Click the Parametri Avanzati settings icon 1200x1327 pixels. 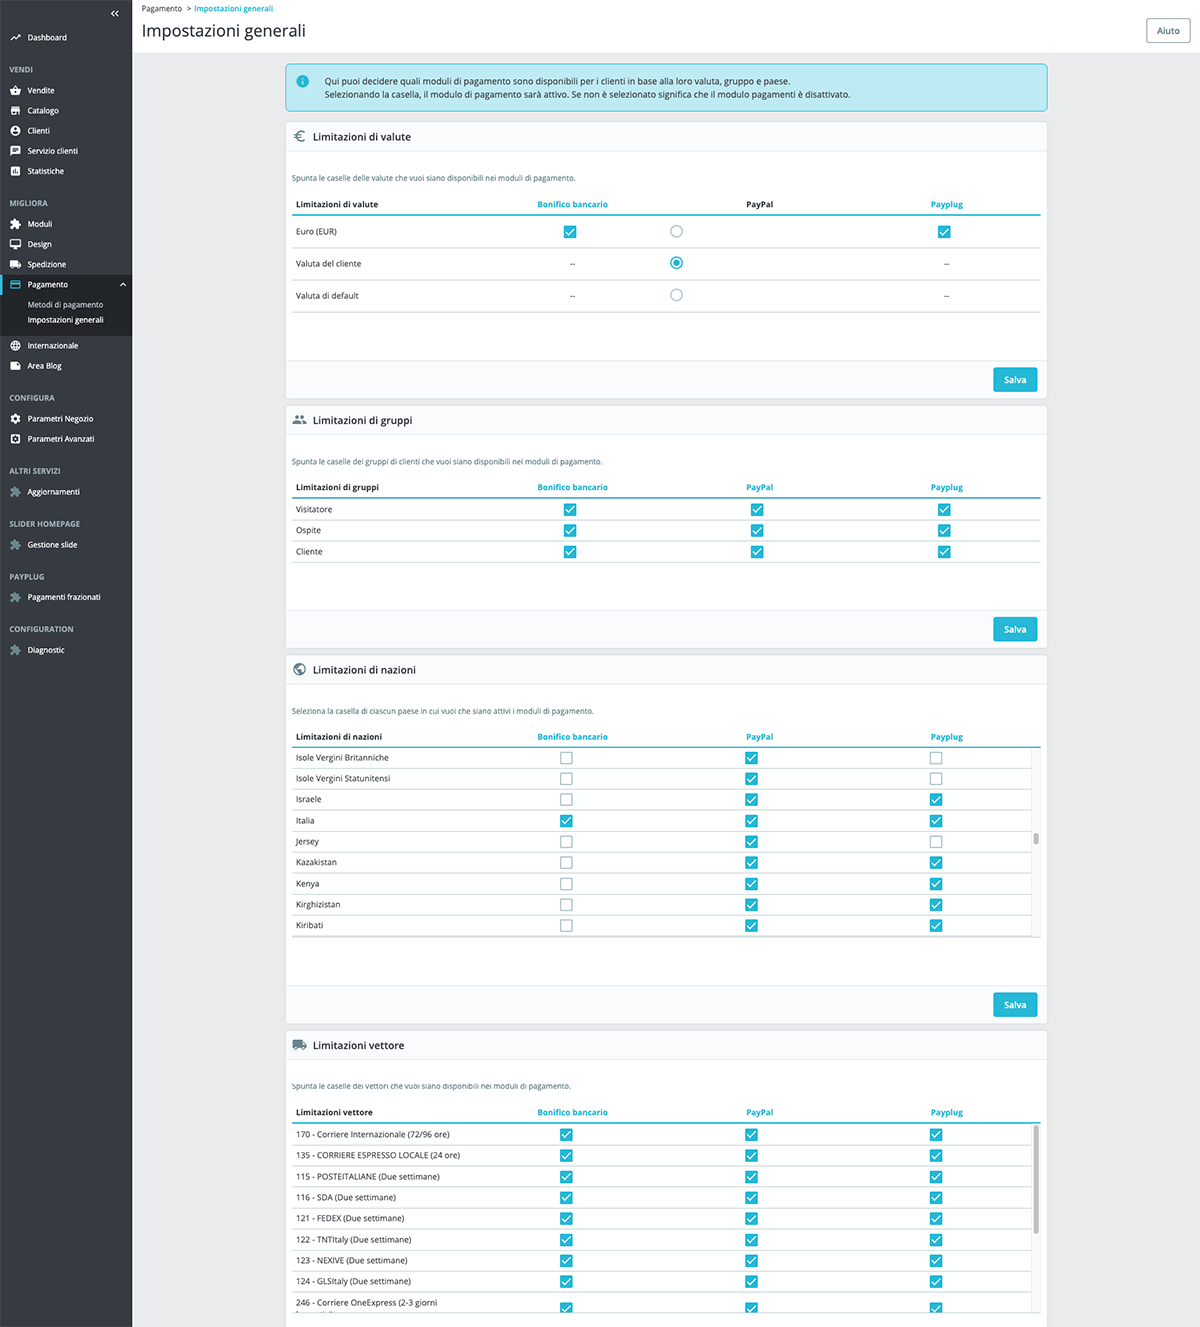click(15, 438)
